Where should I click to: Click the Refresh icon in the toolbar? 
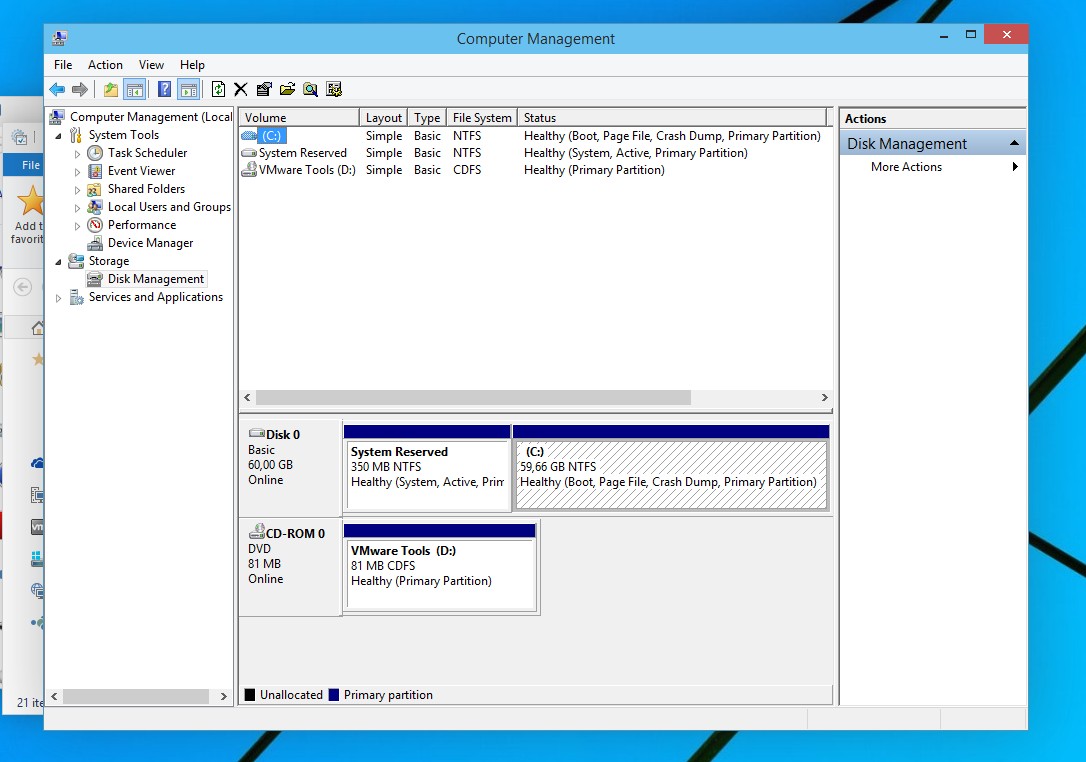[x=218, y=89]
